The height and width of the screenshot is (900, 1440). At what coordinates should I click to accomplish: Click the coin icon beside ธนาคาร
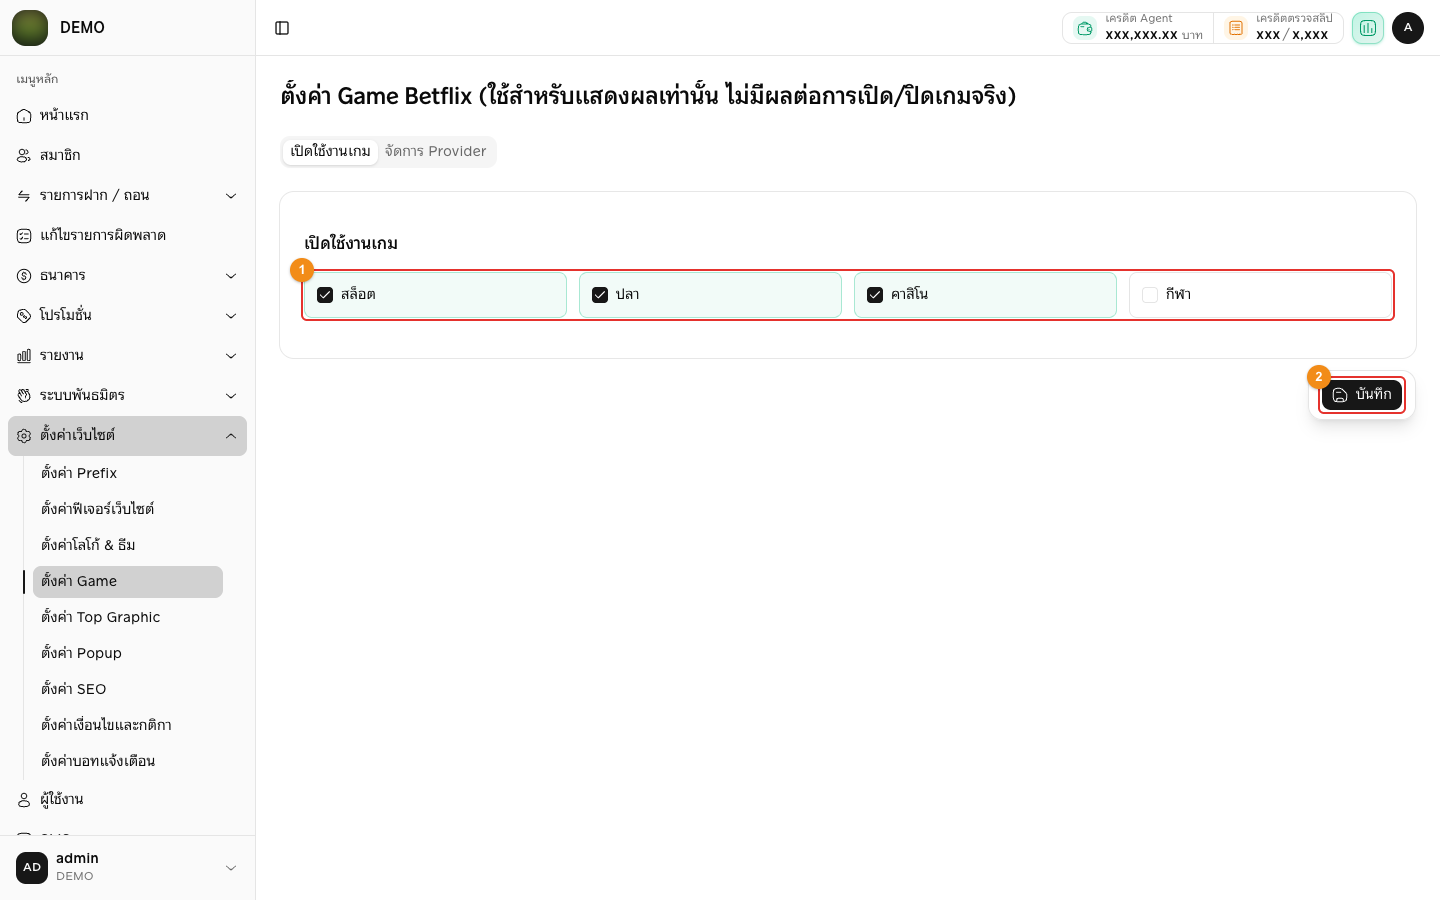click(24, 276)
